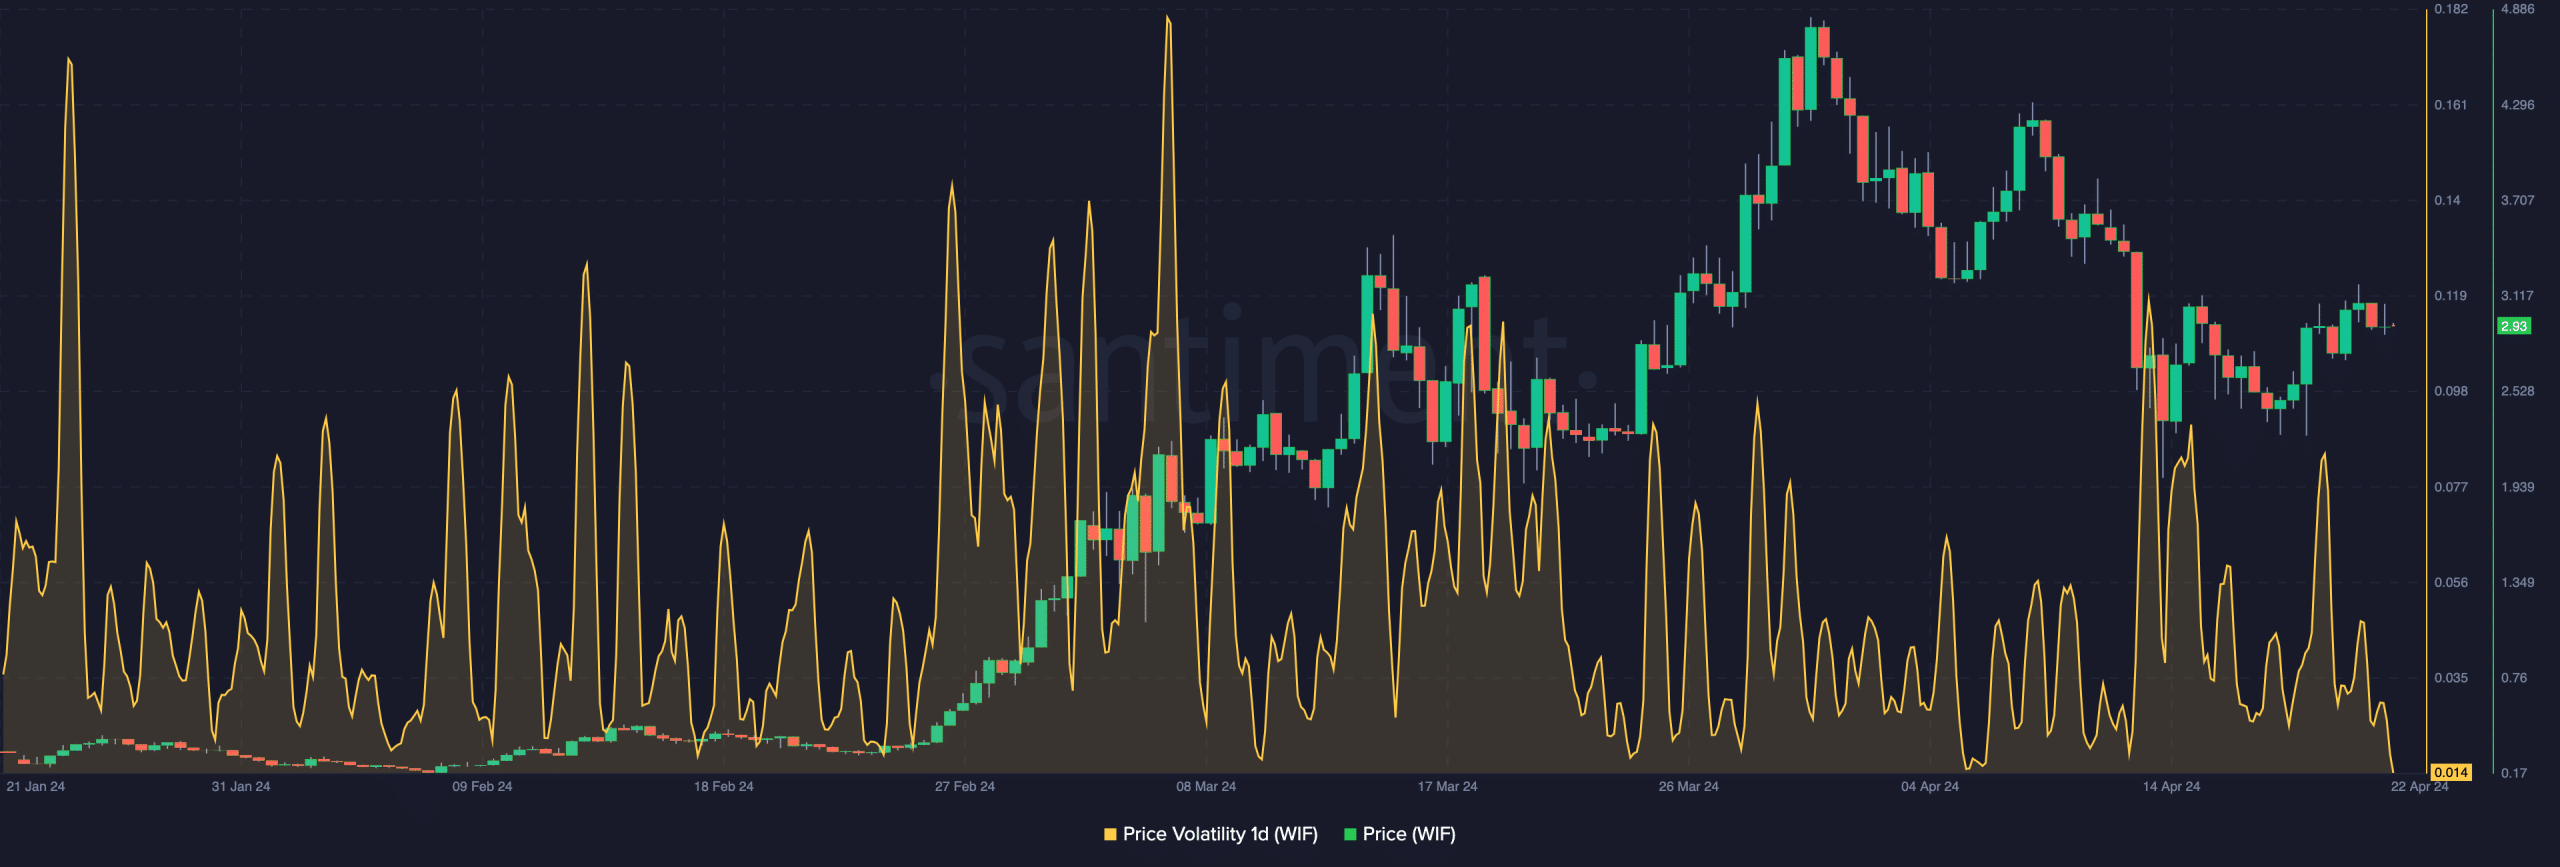Image resolution: width=2560 pixels, height=867 pixels.
Task: Click the 0.119 volatility axis value
Action: pyautogui.click(x=2451, y=296)
